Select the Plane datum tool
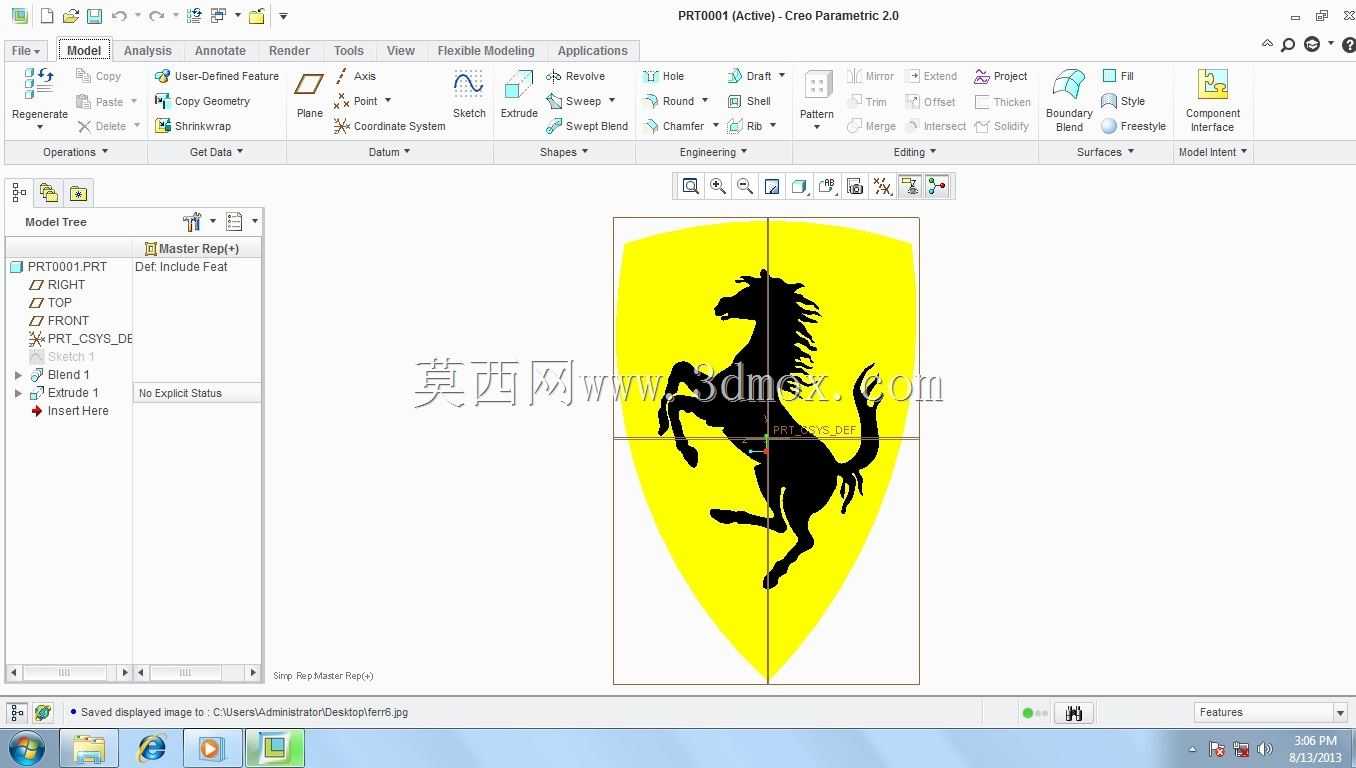 (309, 85)
